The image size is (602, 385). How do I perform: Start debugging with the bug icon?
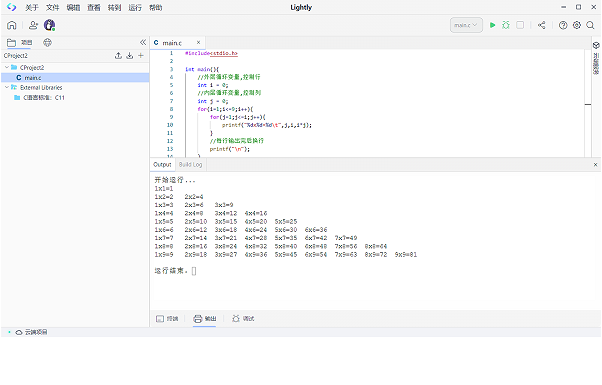(x=506, y=25)
